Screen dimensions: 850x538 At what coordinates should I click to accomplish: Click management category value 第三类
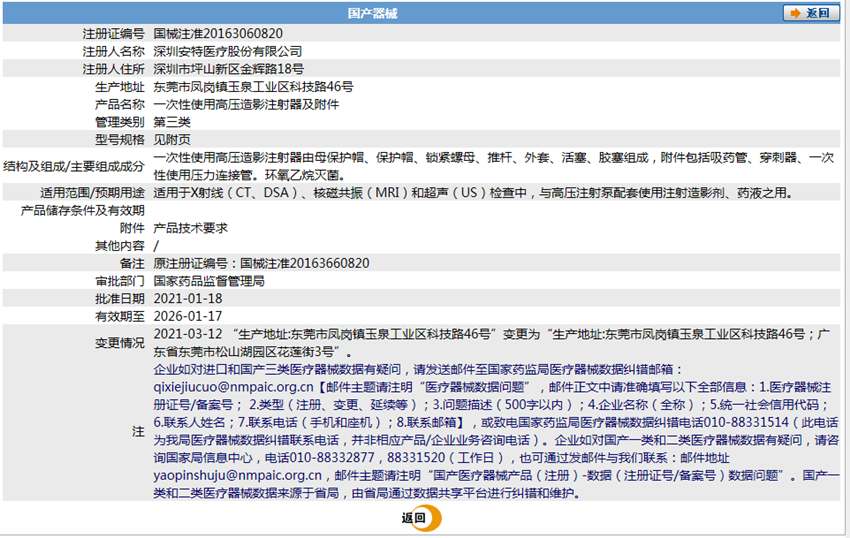pos(172,122)
